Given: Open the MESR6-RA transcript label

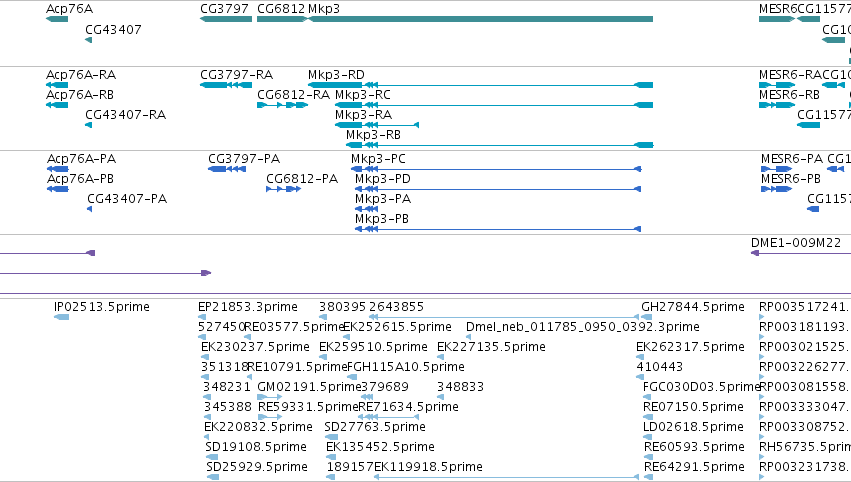Looking at the screenshot, I should 790,75.
